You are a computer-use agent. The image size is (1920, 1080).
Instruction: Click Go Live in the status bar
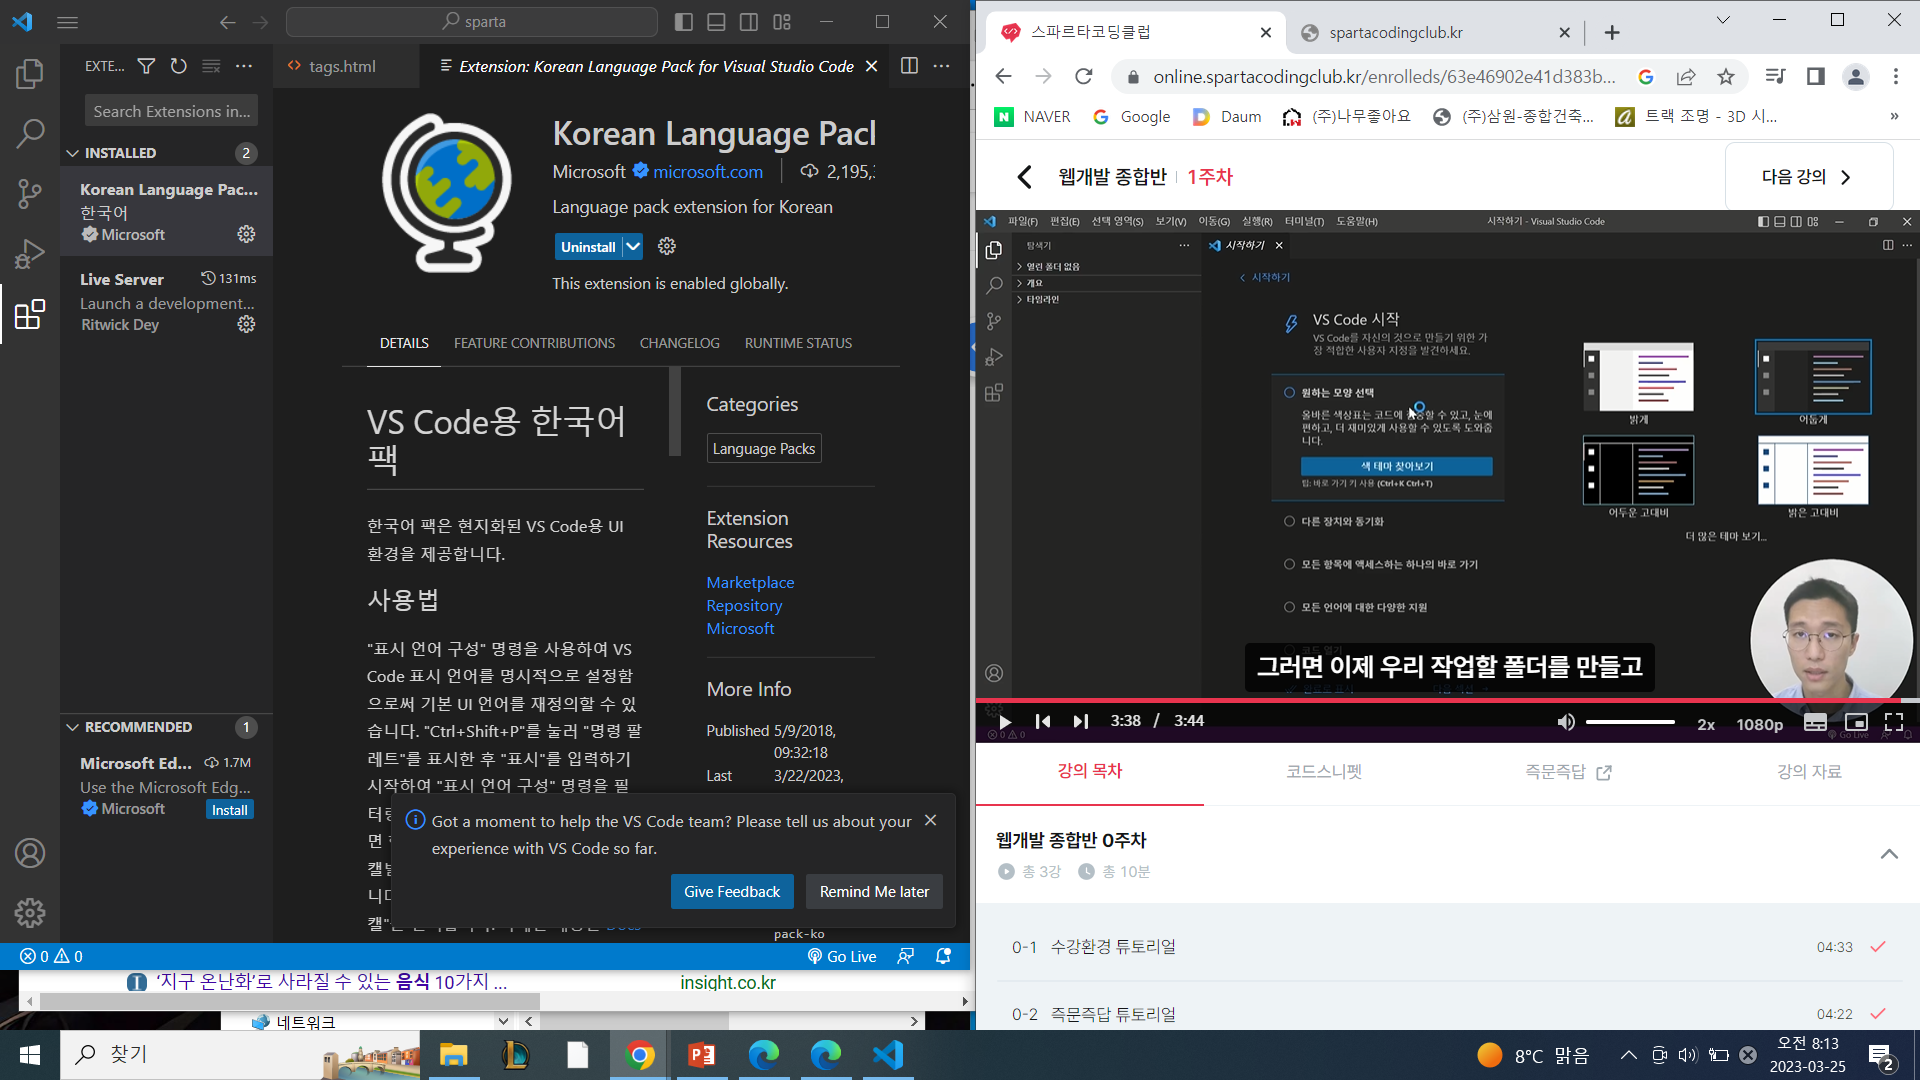click(842, 956)
